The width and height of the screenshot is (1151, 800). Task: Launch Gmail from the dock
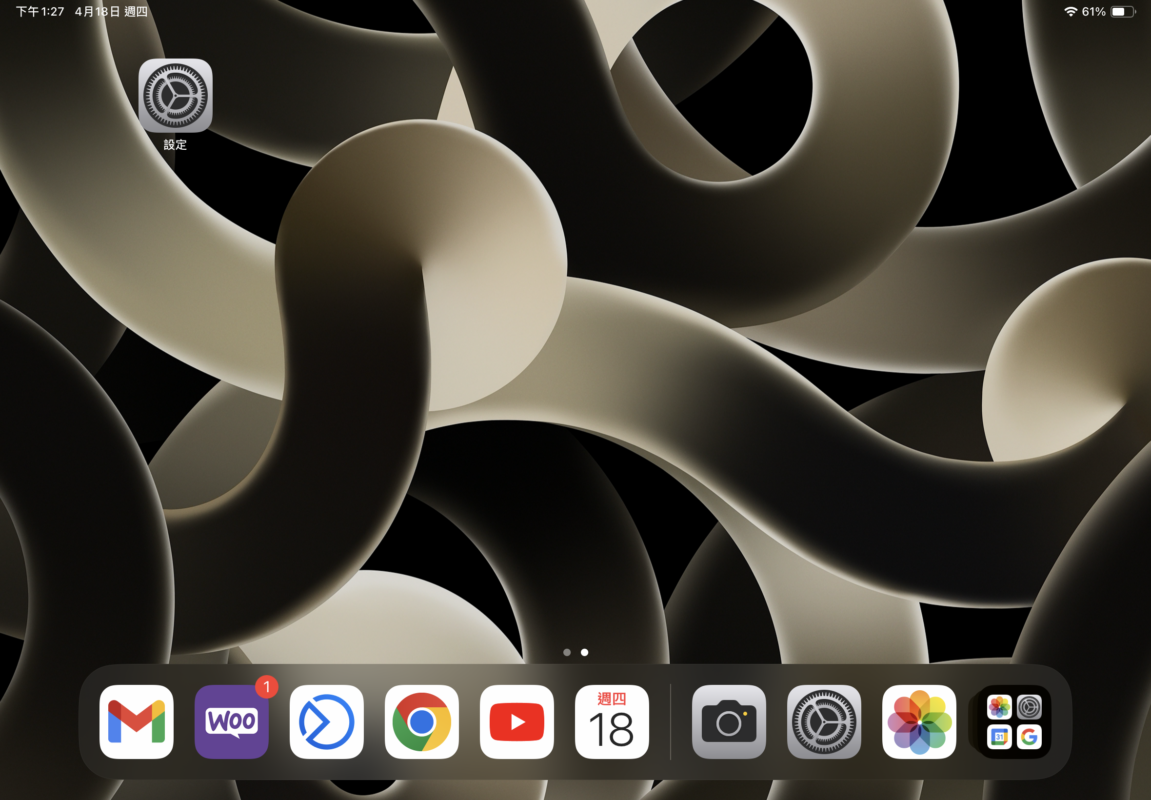137,721
